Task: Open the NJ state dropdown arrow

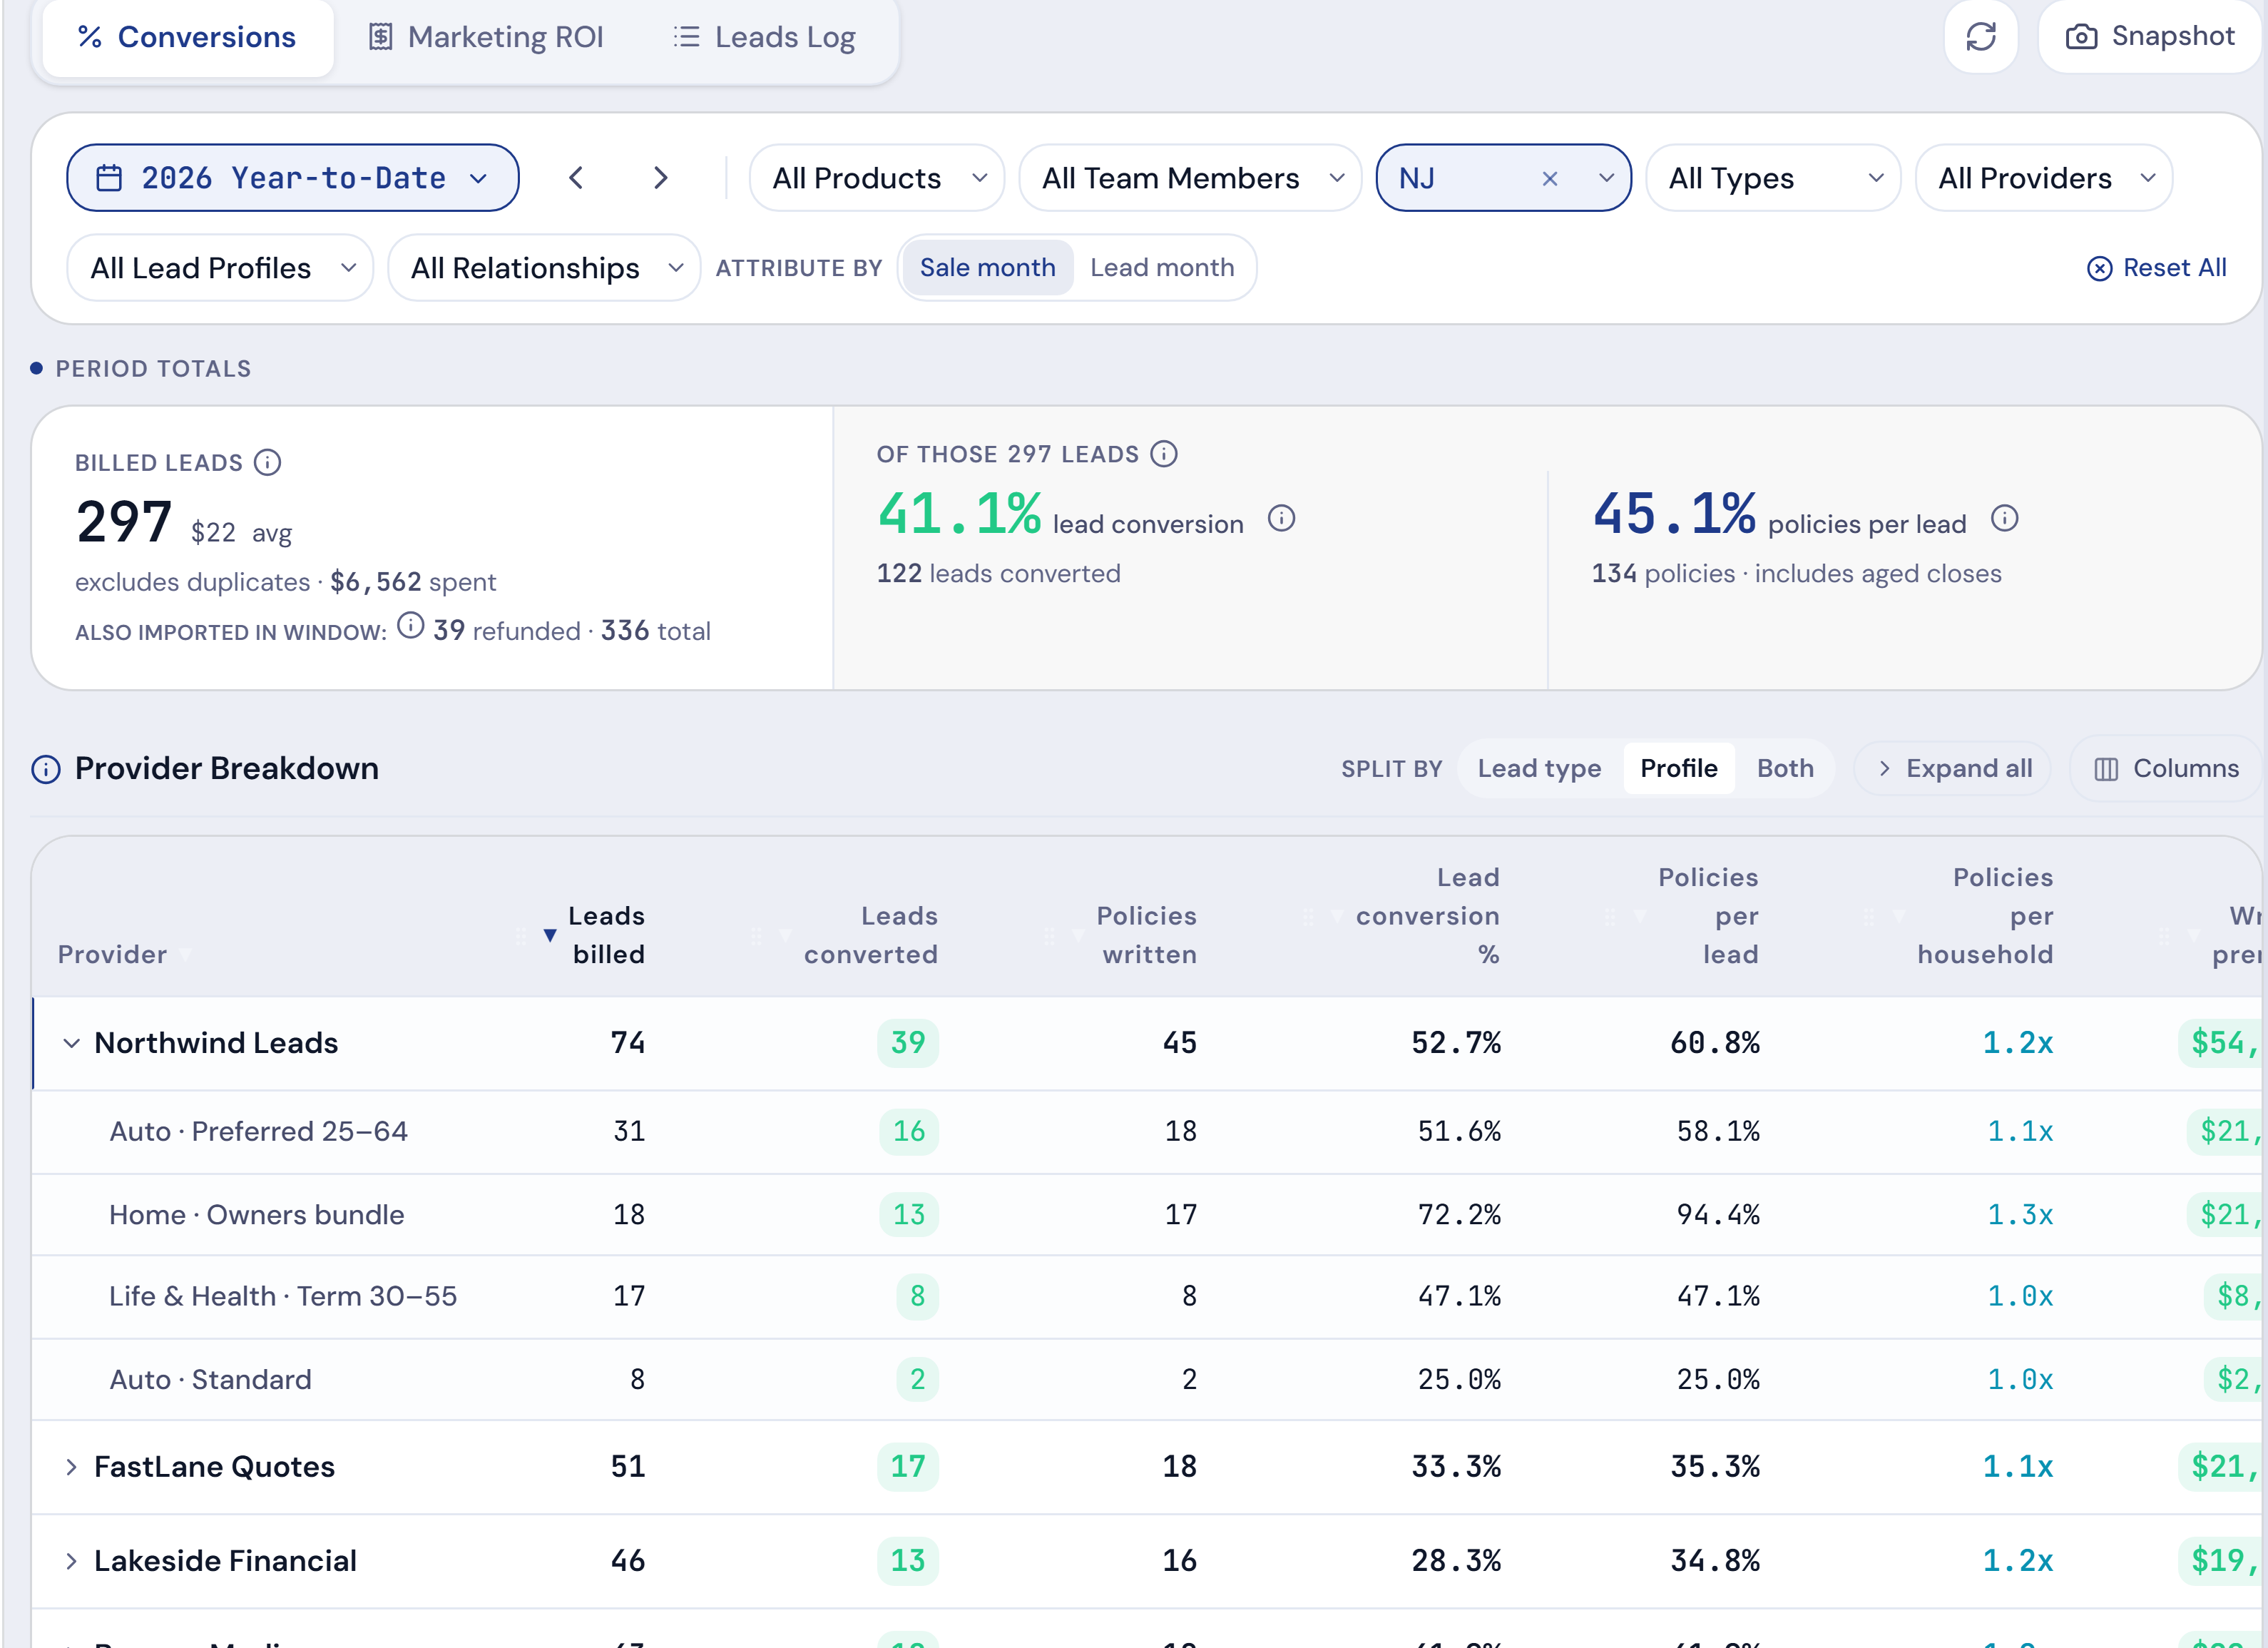Action: coord(1606,178)
